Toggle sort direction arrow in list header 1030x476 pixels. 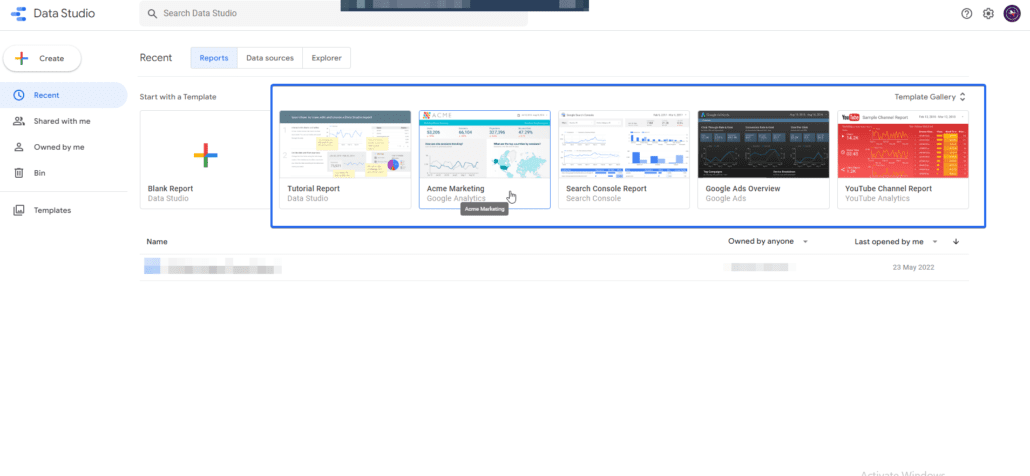[956, 242]
